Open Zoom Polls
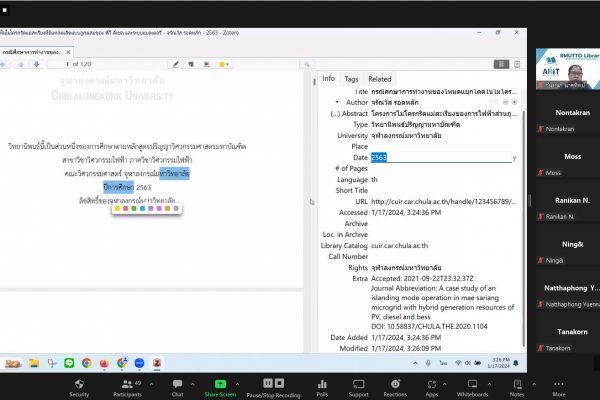Screen dimensions: 600x400 pyautogui.click(x=322, y=388)
